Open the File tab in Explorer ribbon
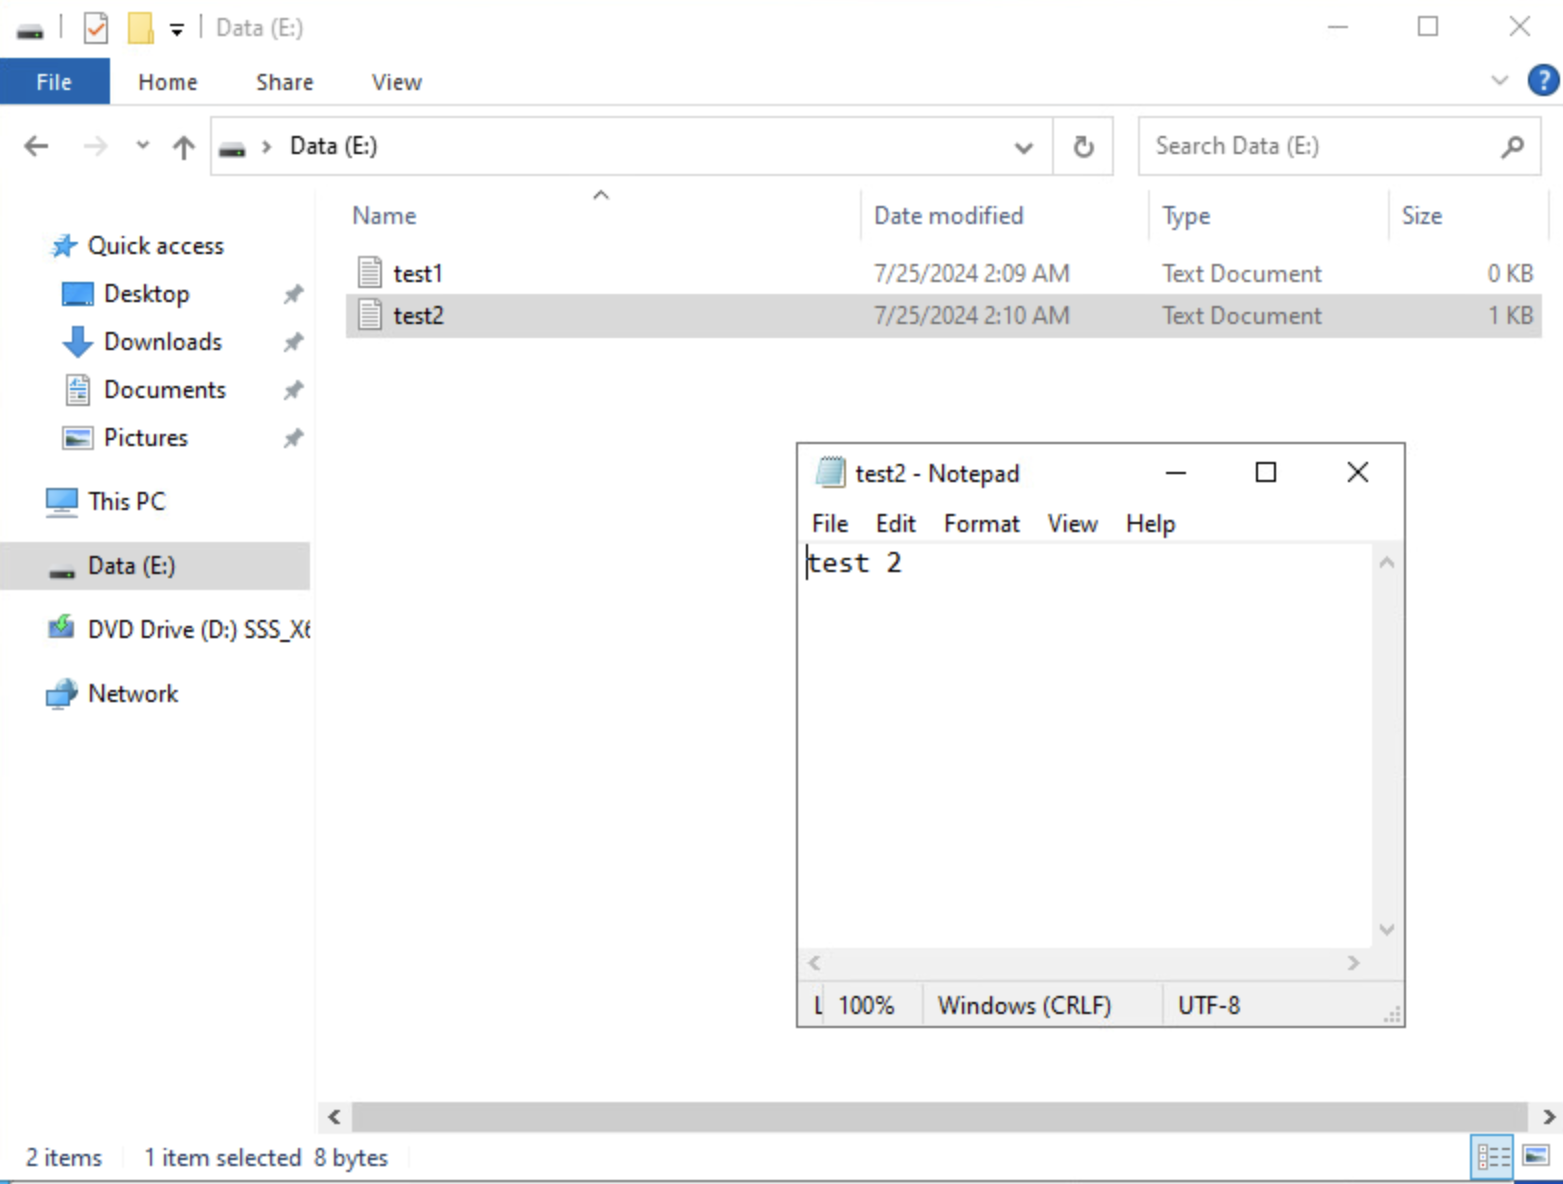 54,82
